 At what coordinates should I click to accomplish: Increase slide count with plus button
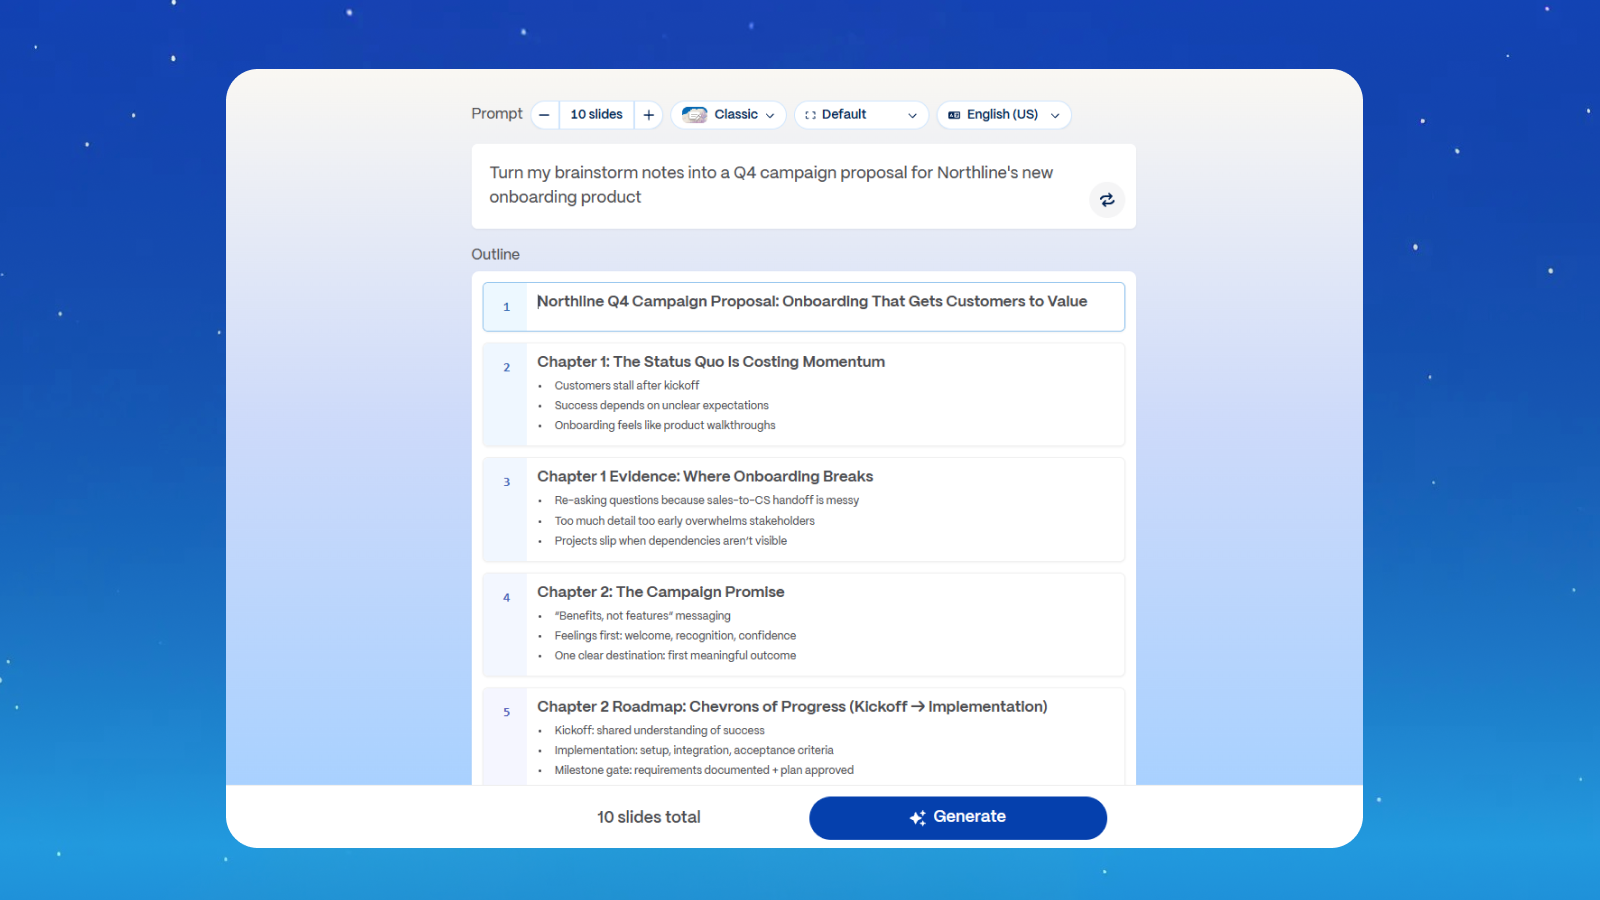coord(649,115)
